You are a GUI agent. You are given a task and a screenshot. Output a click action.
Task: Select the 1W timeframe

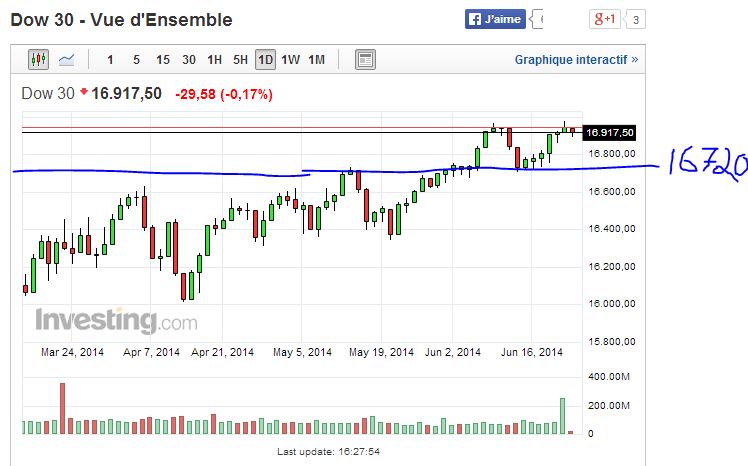point(291,60)
